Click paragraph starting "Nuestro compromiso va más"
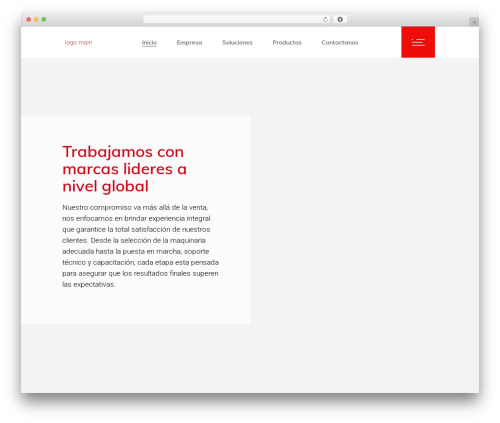This screenshot has height=423, width=500. (x=140, y=246)
